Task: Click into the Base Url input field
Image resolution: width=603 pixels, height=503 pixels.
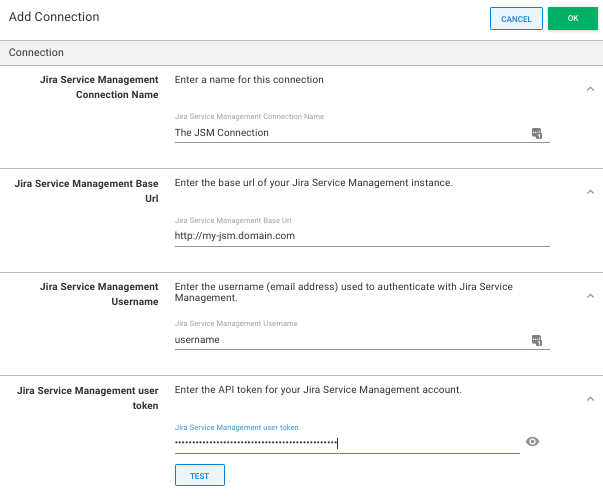Action: click(360, 236)
